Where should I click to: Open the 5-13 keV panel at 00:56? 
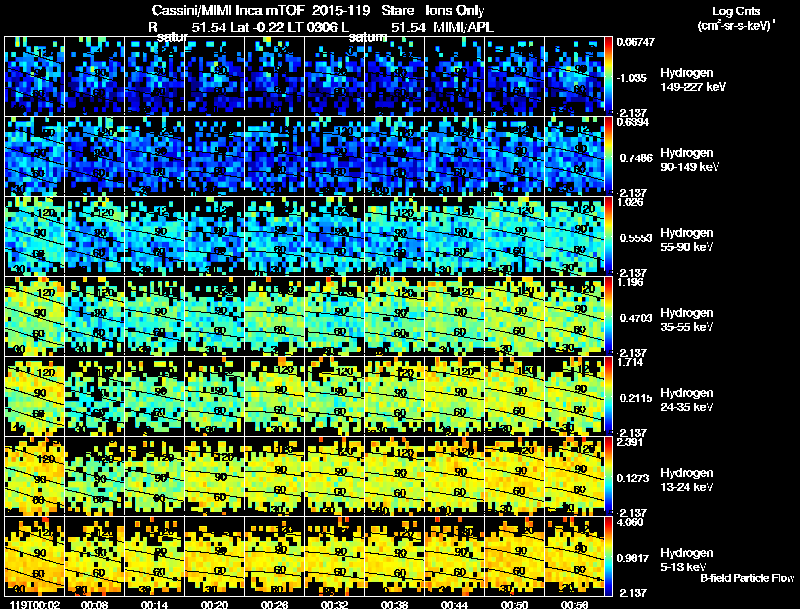pos(574,556)
